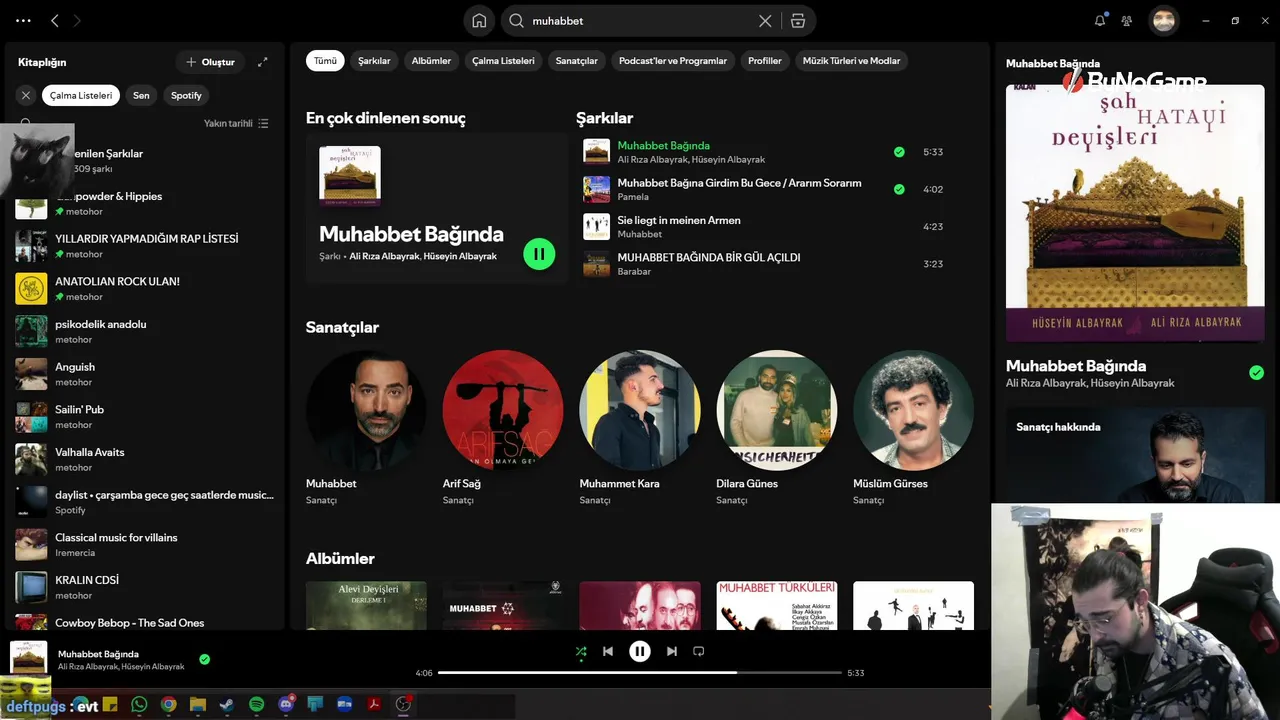The image size is (1280, 720).
Task: Open psikodelik anadolu playlist
Action: click(x=145, y=332)
